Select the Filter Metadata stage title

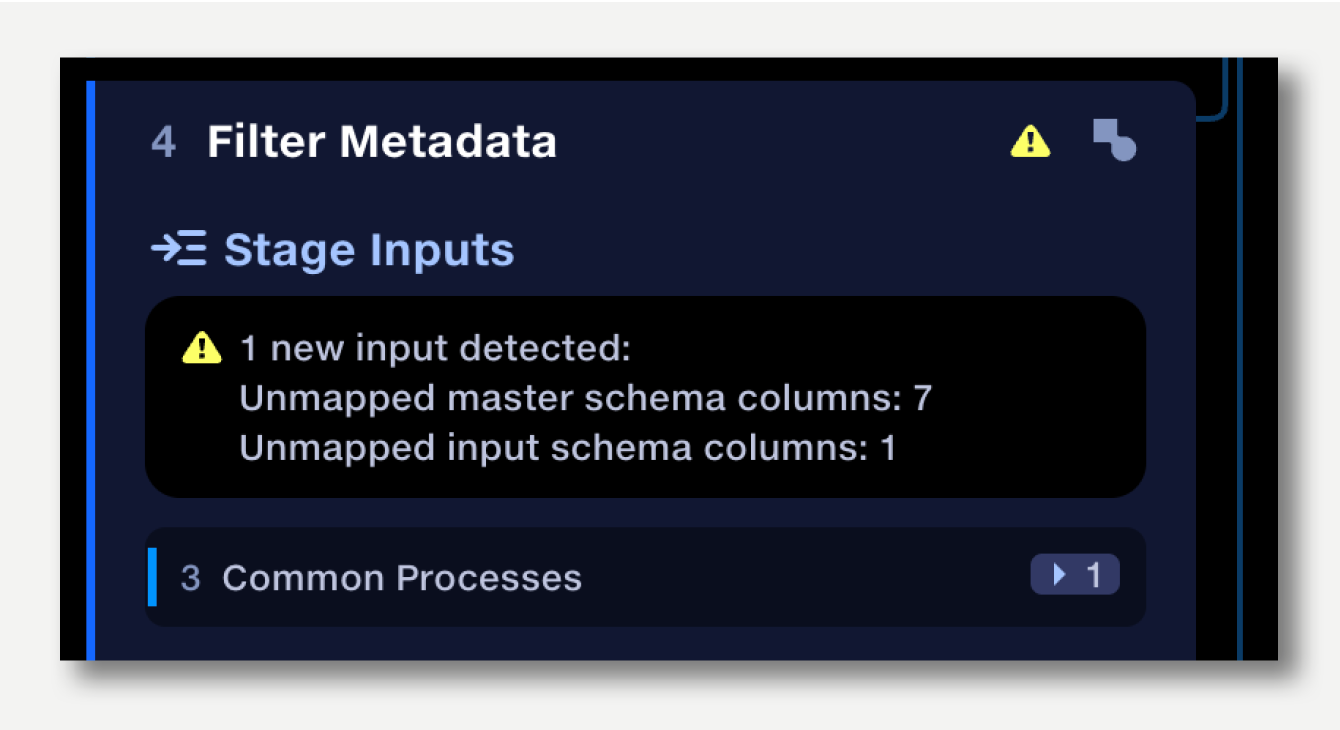(x=382, y=142)
